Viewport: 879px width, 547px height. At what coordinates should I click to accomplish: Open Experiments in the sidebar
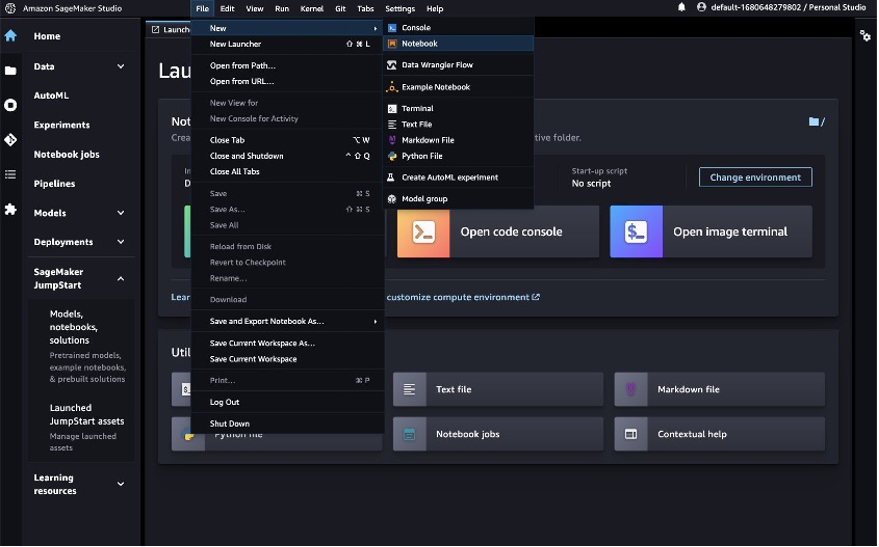pos(62,125)
